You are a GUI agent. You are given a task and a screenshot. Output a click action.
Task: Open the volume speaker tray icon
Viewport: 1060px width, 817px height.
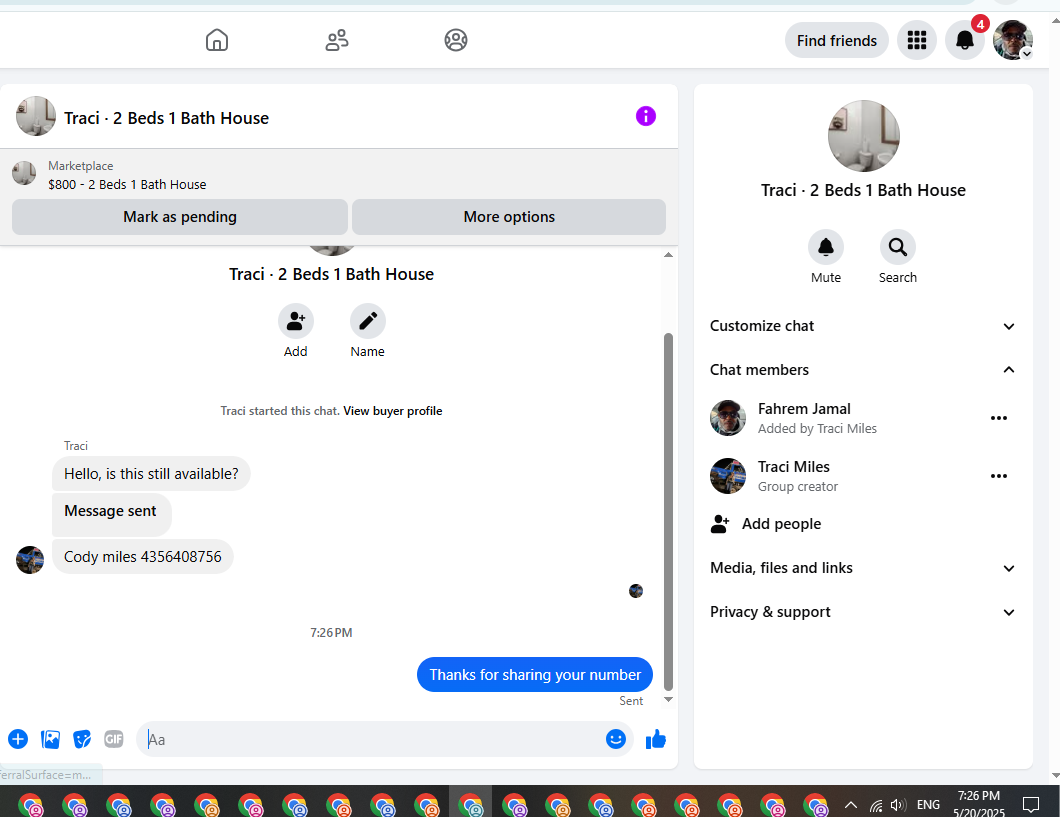(898, 804)
